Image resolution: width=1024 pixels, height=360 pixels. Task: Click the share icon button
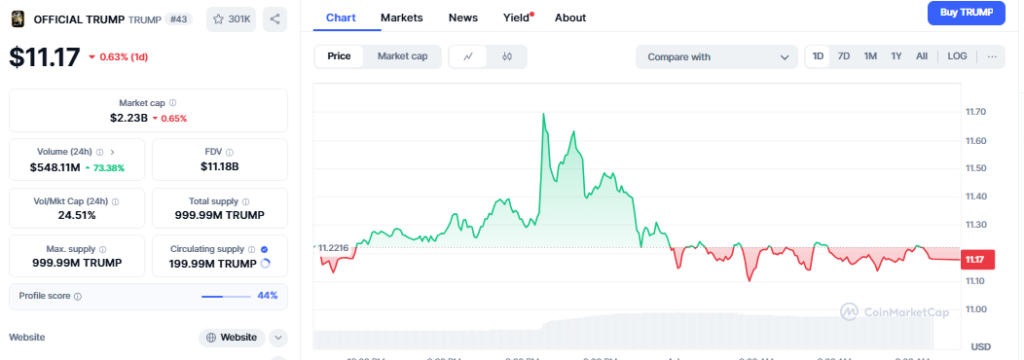click(275, 19)
